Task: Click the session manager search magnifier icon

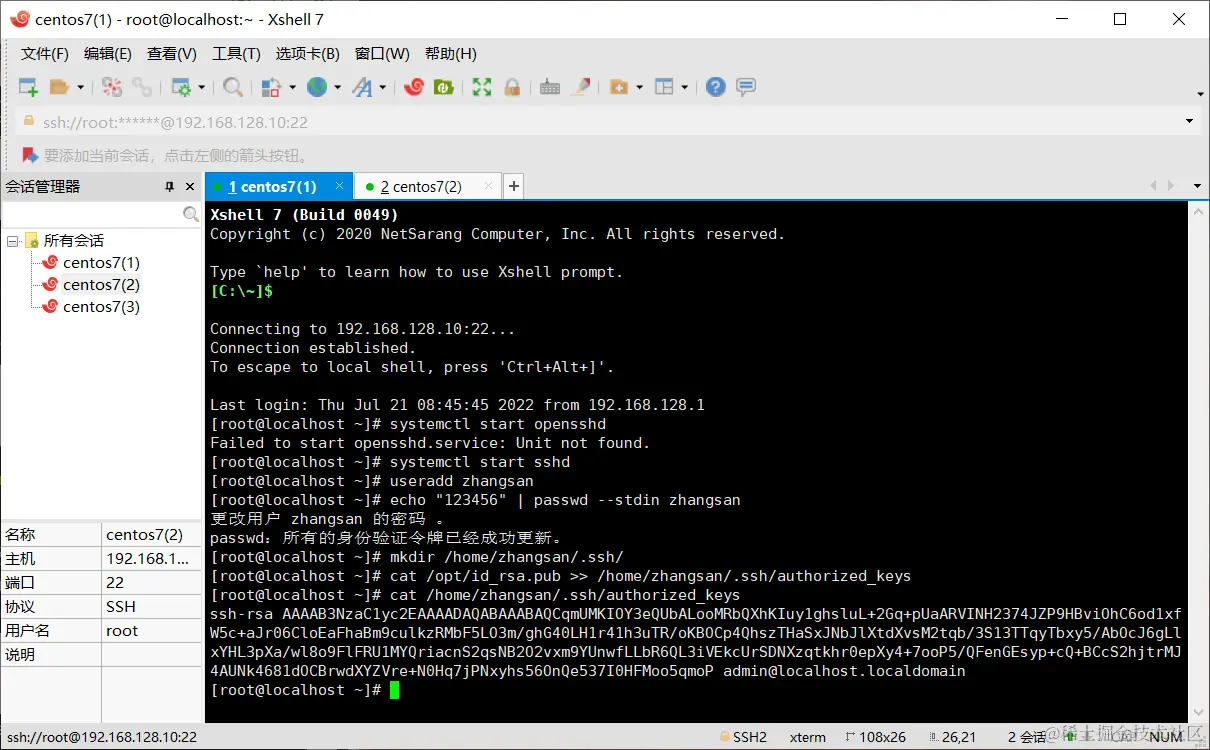Action: 191,214
